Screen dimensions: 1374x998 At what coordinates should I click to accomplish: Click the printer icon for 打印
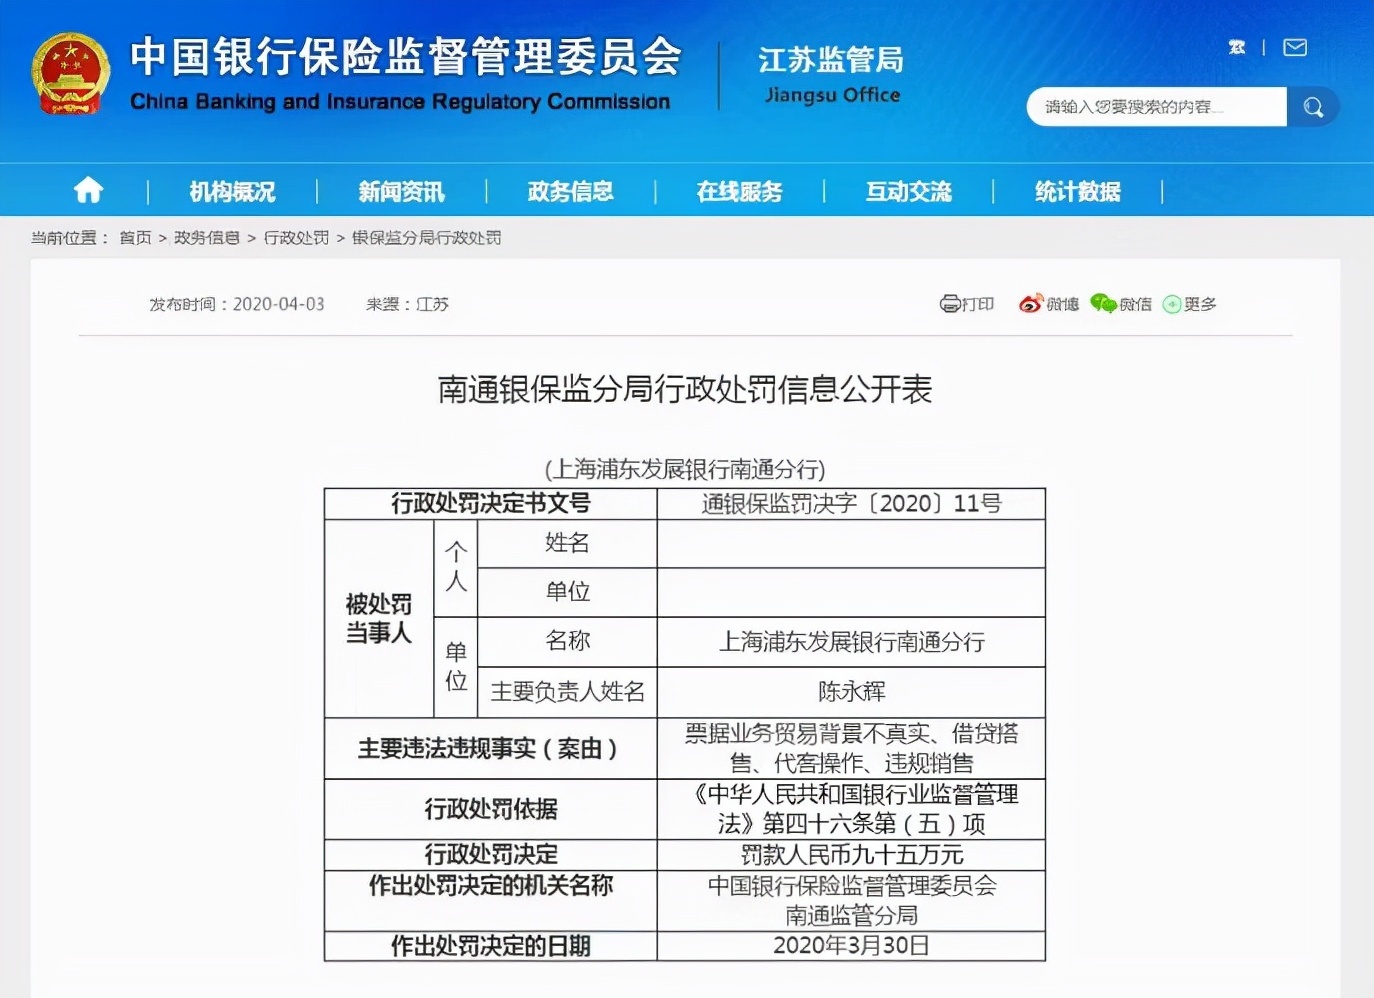(950, 304)
